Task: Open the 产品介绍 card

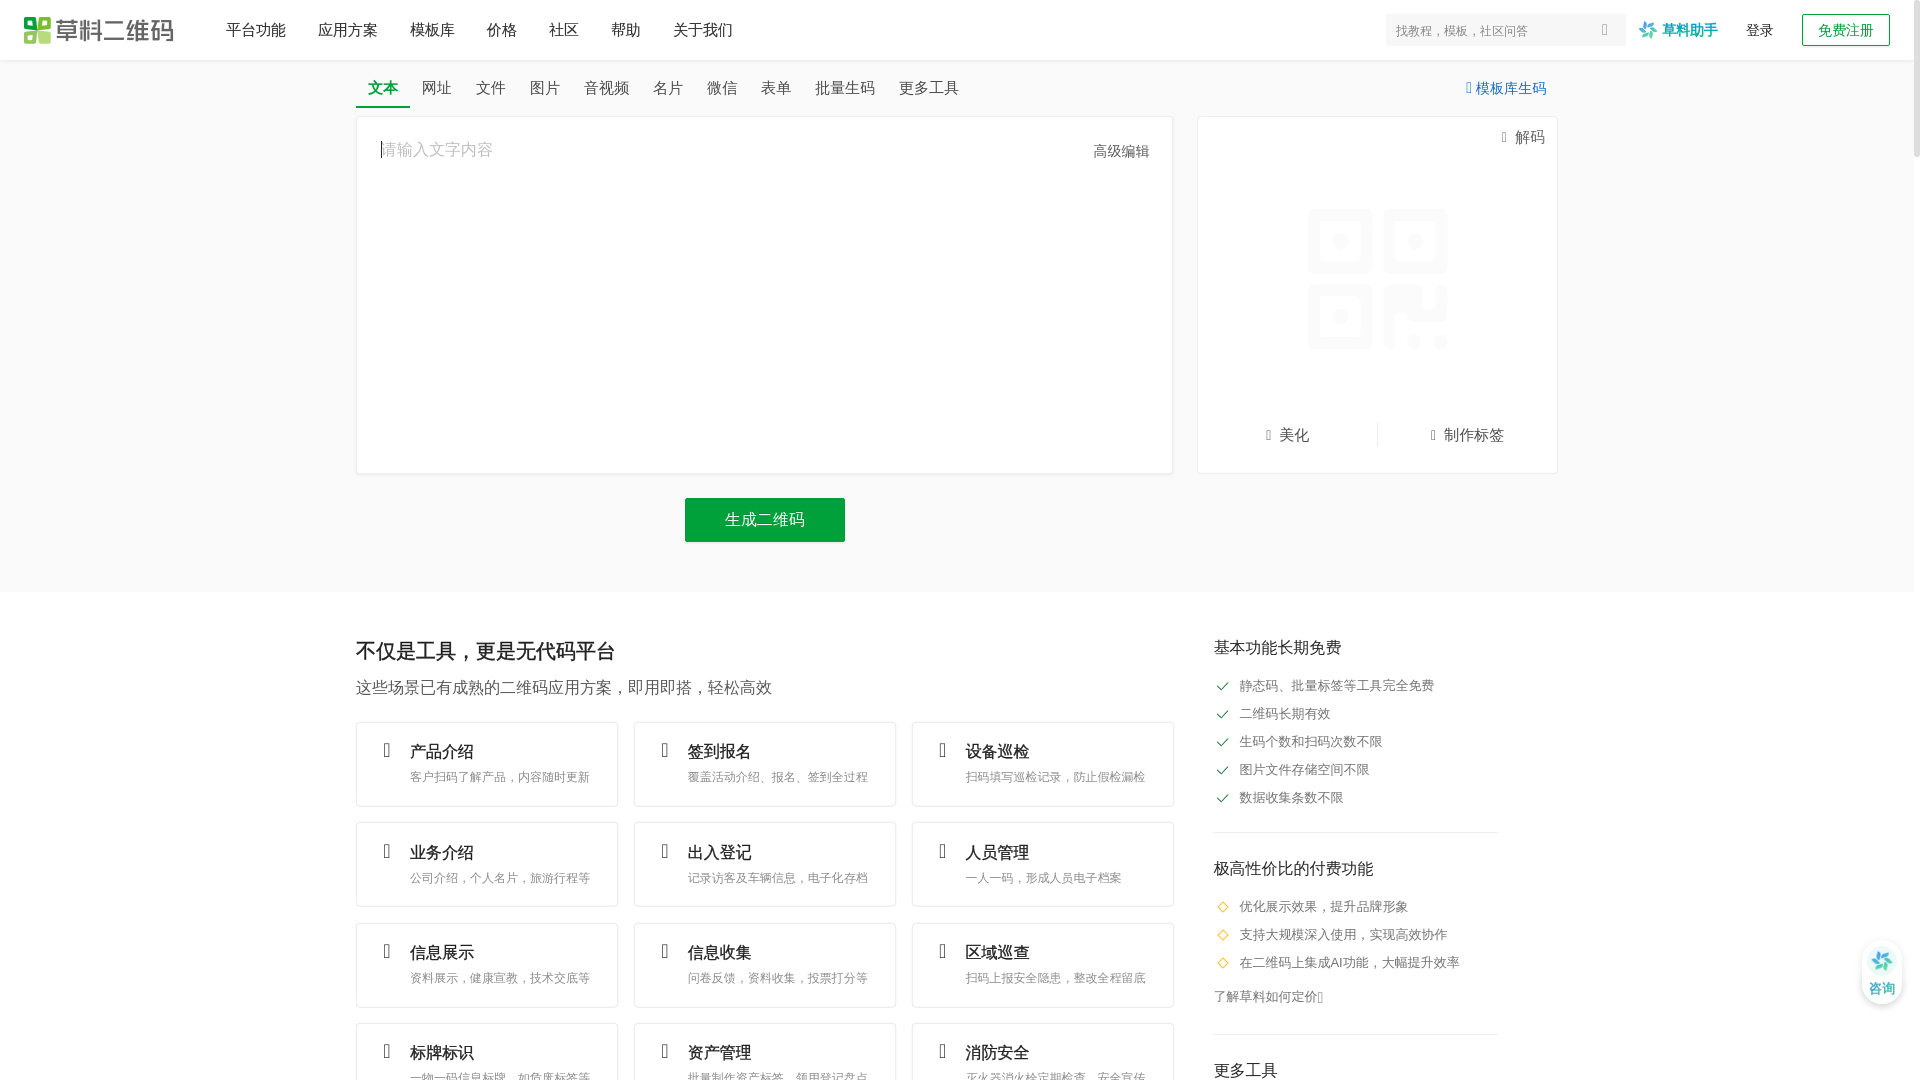Action: (x=487, y=764)
